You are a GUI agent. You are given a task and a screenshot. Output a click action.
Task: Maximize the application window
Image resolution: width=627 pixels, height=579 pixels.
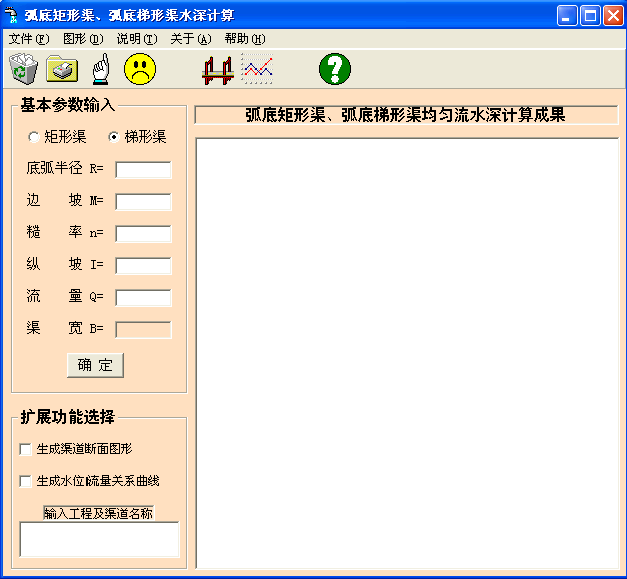pyautogui.click(x=590, y=16)
